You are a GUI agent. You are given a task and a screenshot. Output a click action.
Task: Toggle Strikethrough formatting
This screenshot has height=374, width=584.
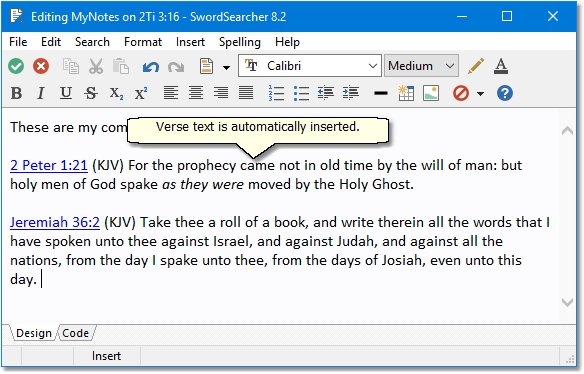tap(91, 93)
